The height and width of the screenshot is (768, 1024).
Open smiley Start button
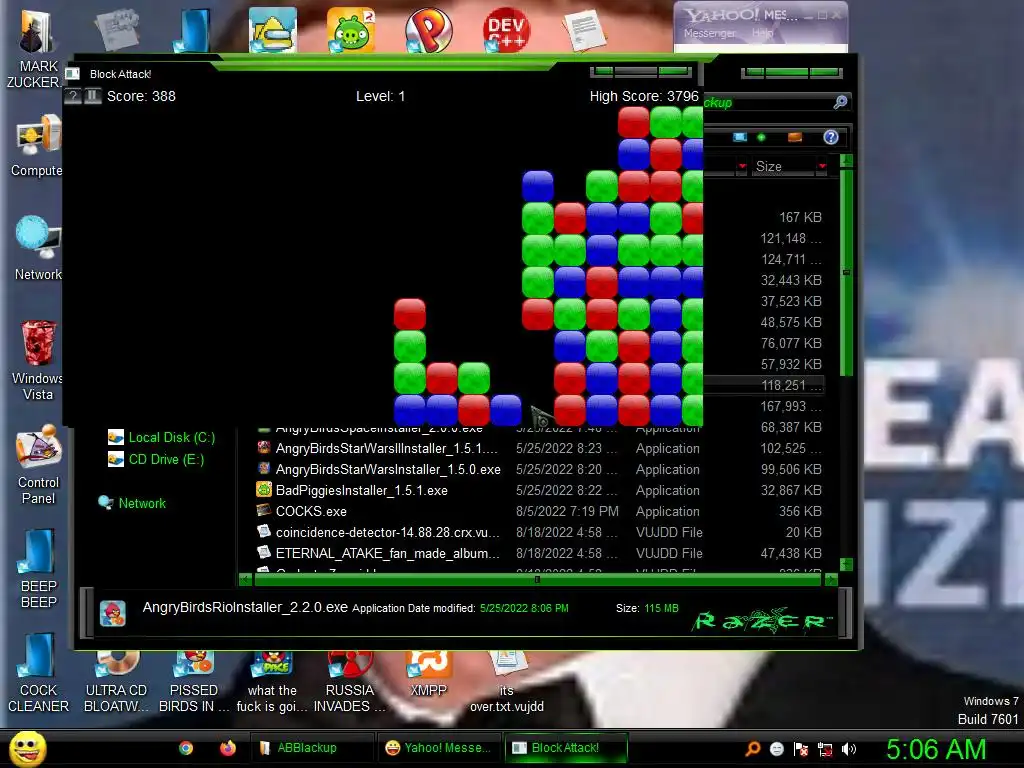[27, 748]
